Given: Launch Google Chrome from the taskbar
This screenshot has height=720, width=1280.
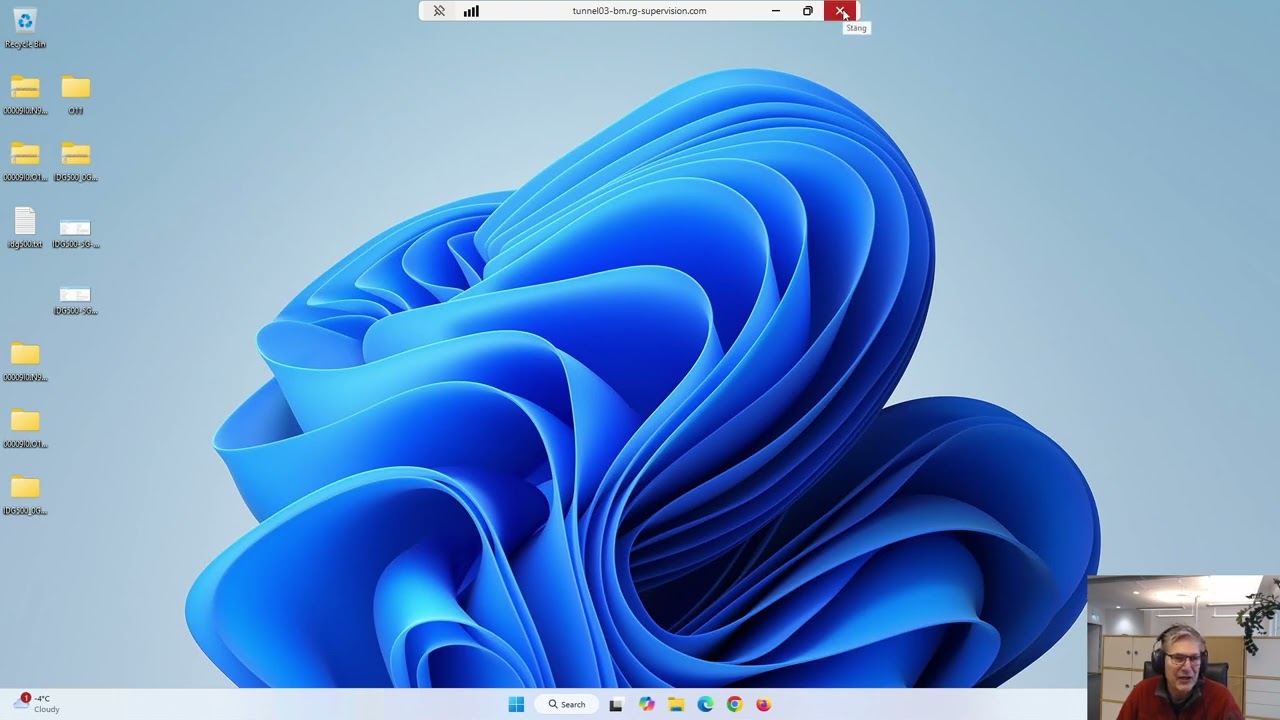Looking at the screenshot, I should 734,704.
